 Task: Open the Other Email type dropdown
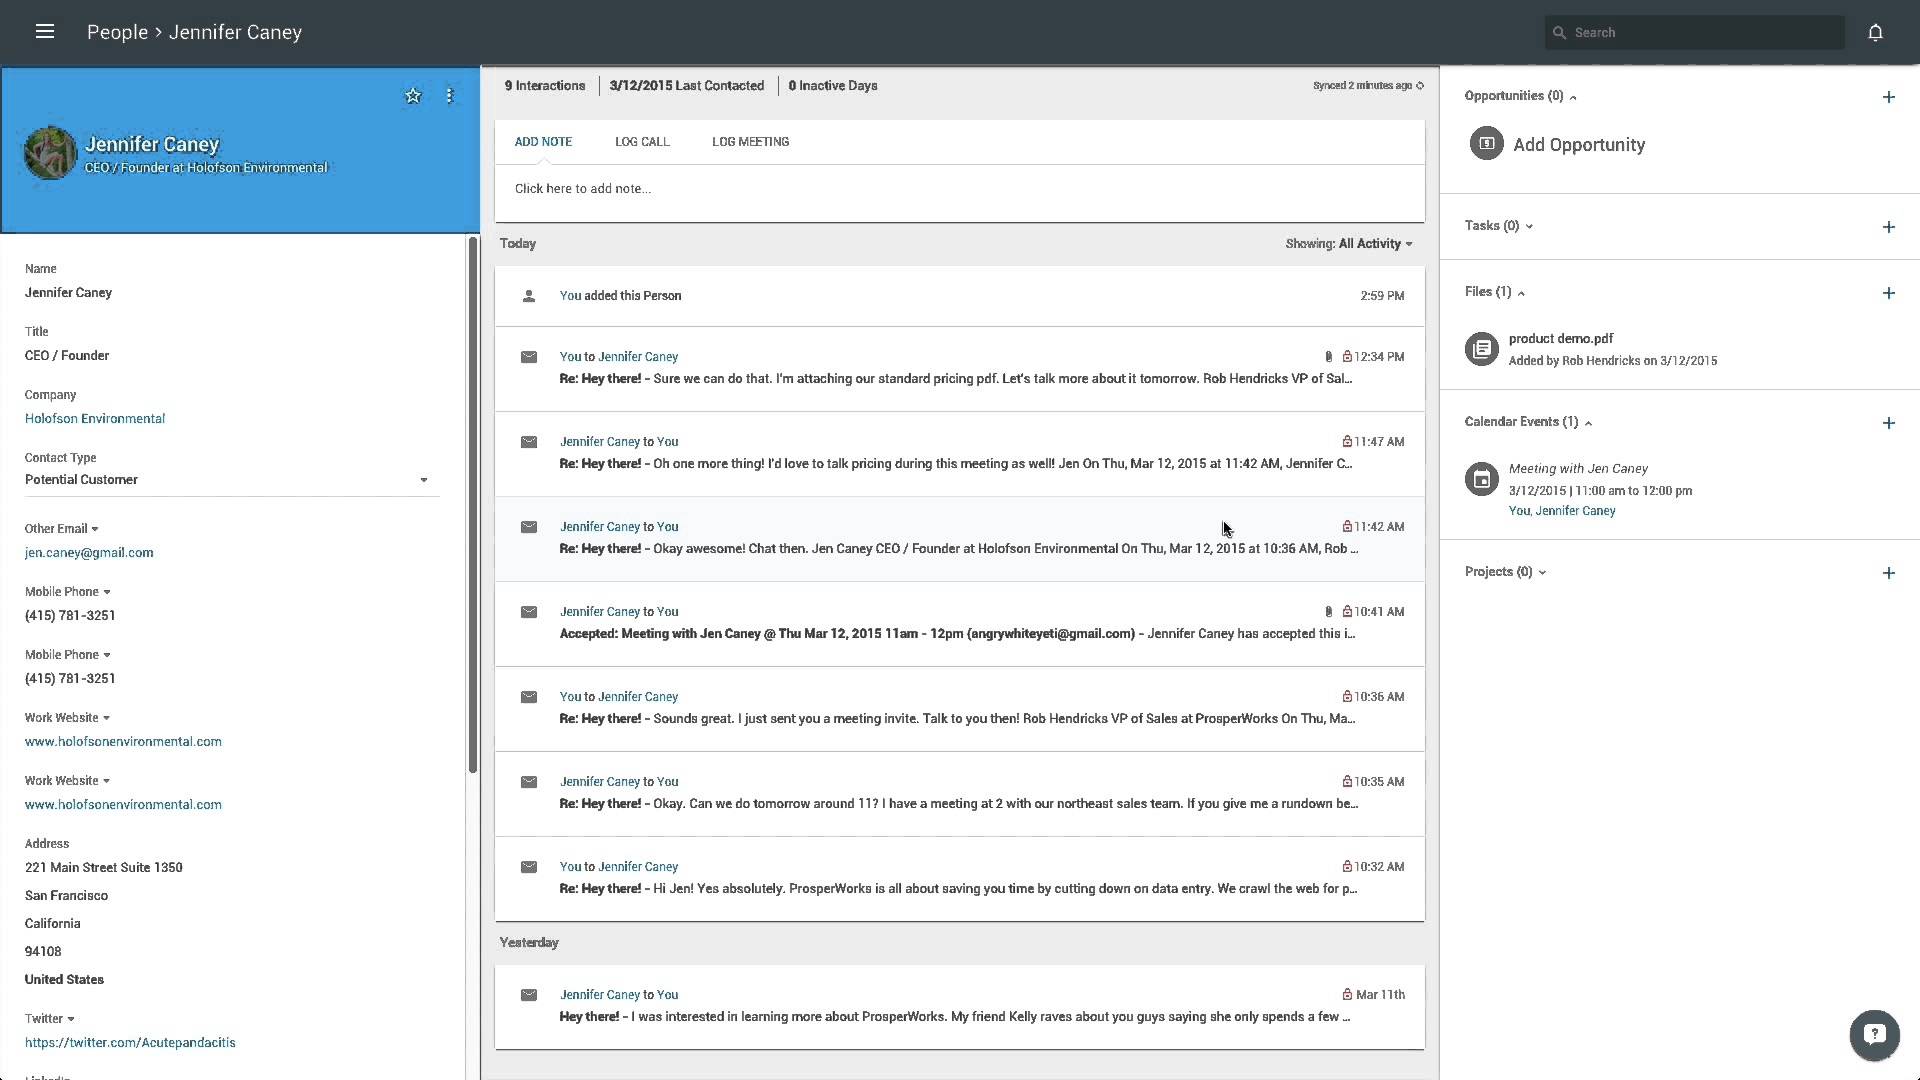tap(62, 529)
